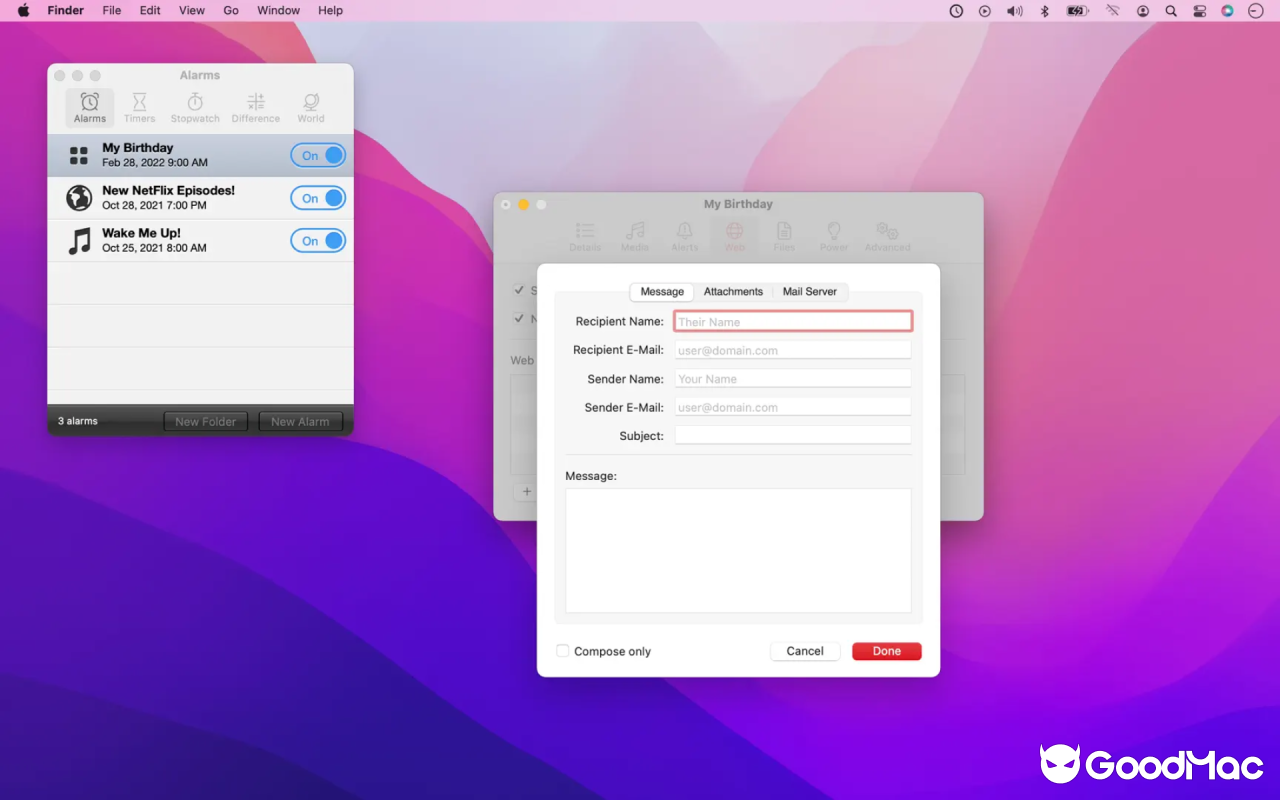
Task: Switch to the Difference tool
Action: point(255,107)
